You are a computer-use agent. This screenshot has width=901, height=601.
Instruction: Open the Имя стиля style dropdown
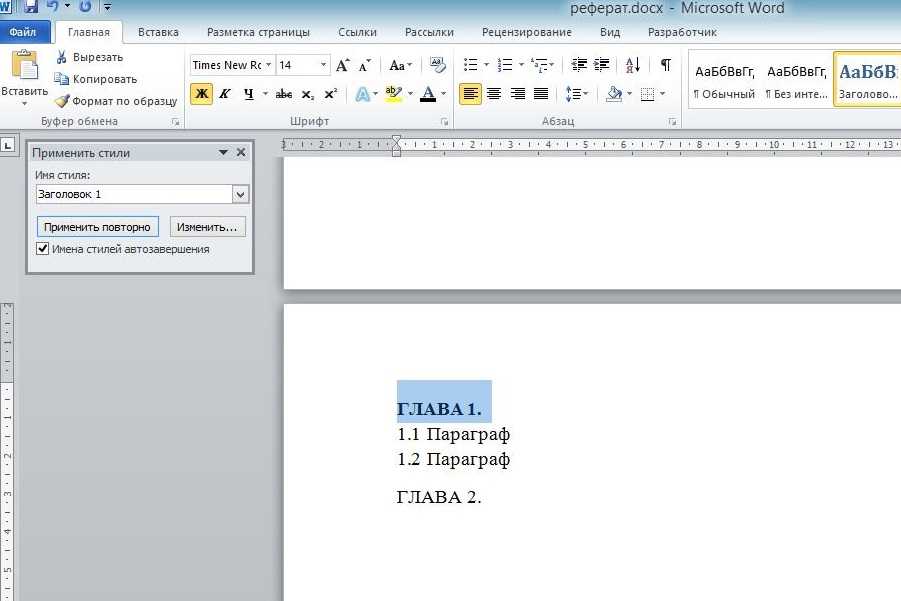(240, 194)
